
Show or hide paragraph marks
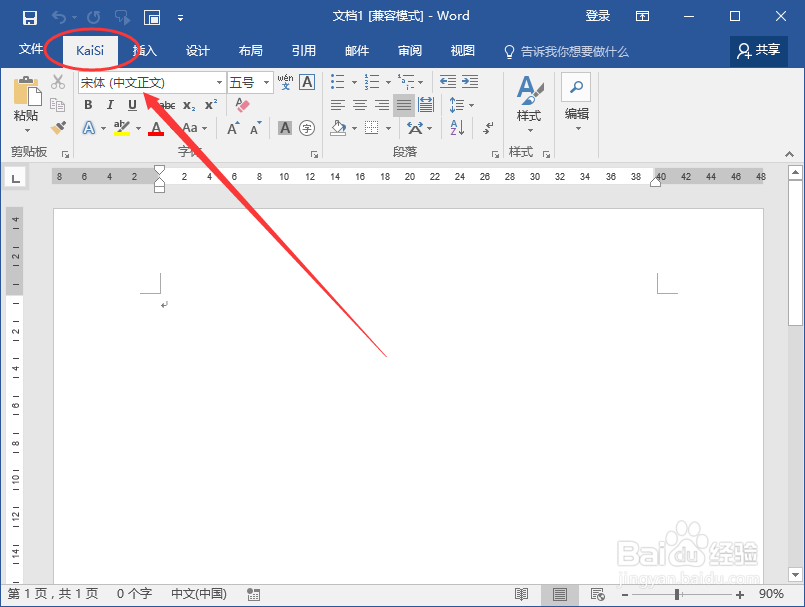(488, 127)
